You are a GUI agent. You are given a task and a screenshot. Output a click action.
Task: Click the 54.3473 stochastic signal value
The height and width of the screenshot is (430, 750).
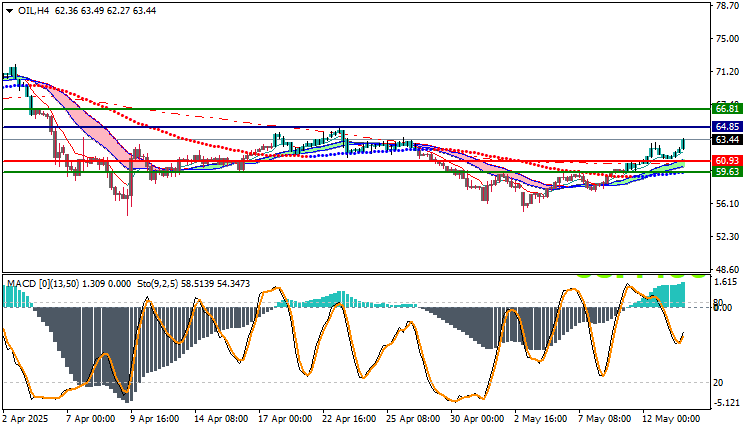[233, 284]
